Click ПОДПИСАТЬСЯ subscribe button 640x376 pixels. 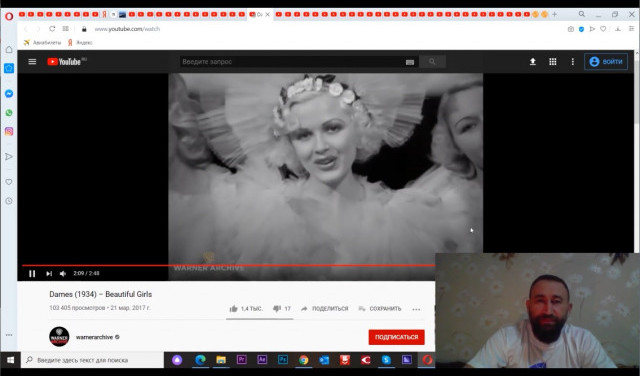(396, 337)
